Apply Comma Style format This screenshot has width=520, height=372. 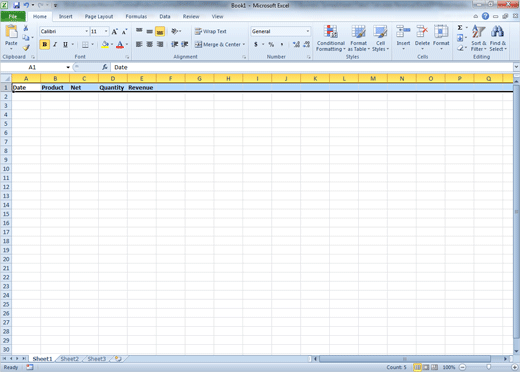coord(282,44)
